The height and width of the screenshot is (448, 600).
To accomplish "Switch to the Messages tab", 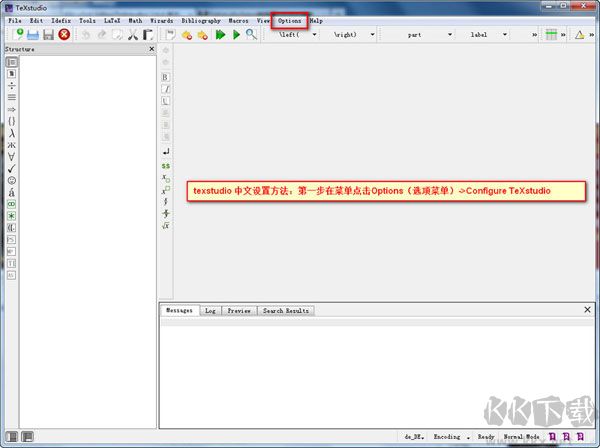I will pos(179,310).
